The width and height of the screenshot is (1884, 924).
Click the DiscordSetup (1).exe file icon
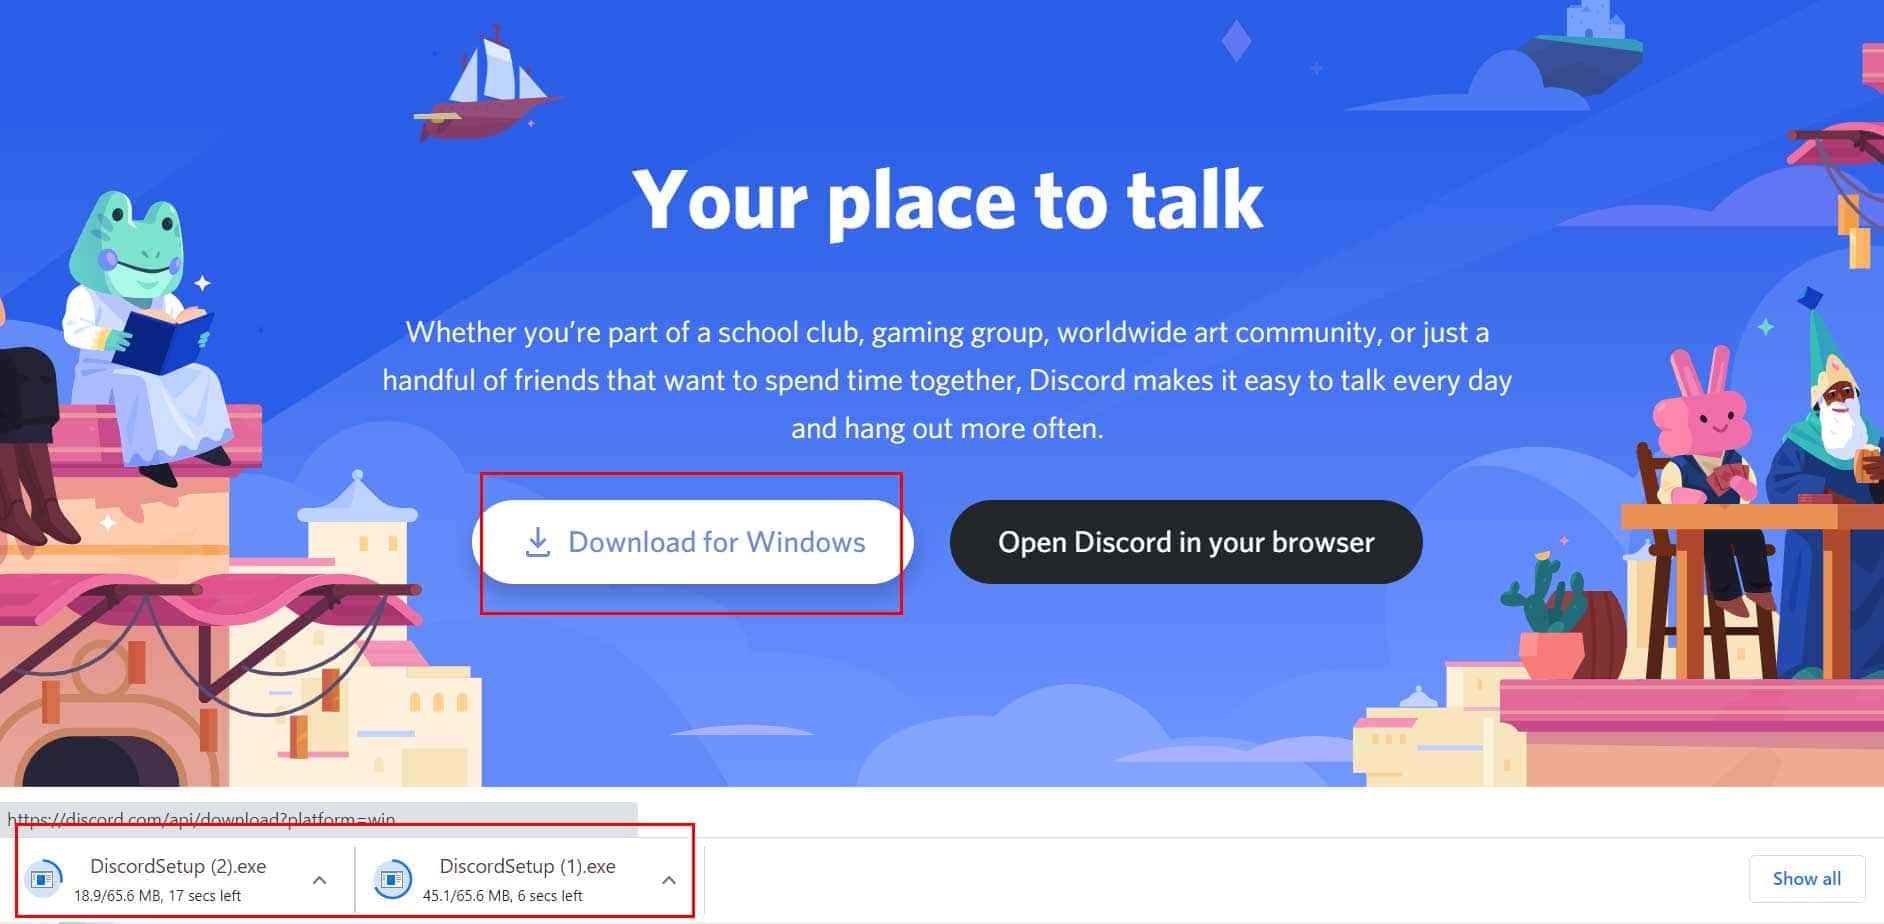point(392,879)
